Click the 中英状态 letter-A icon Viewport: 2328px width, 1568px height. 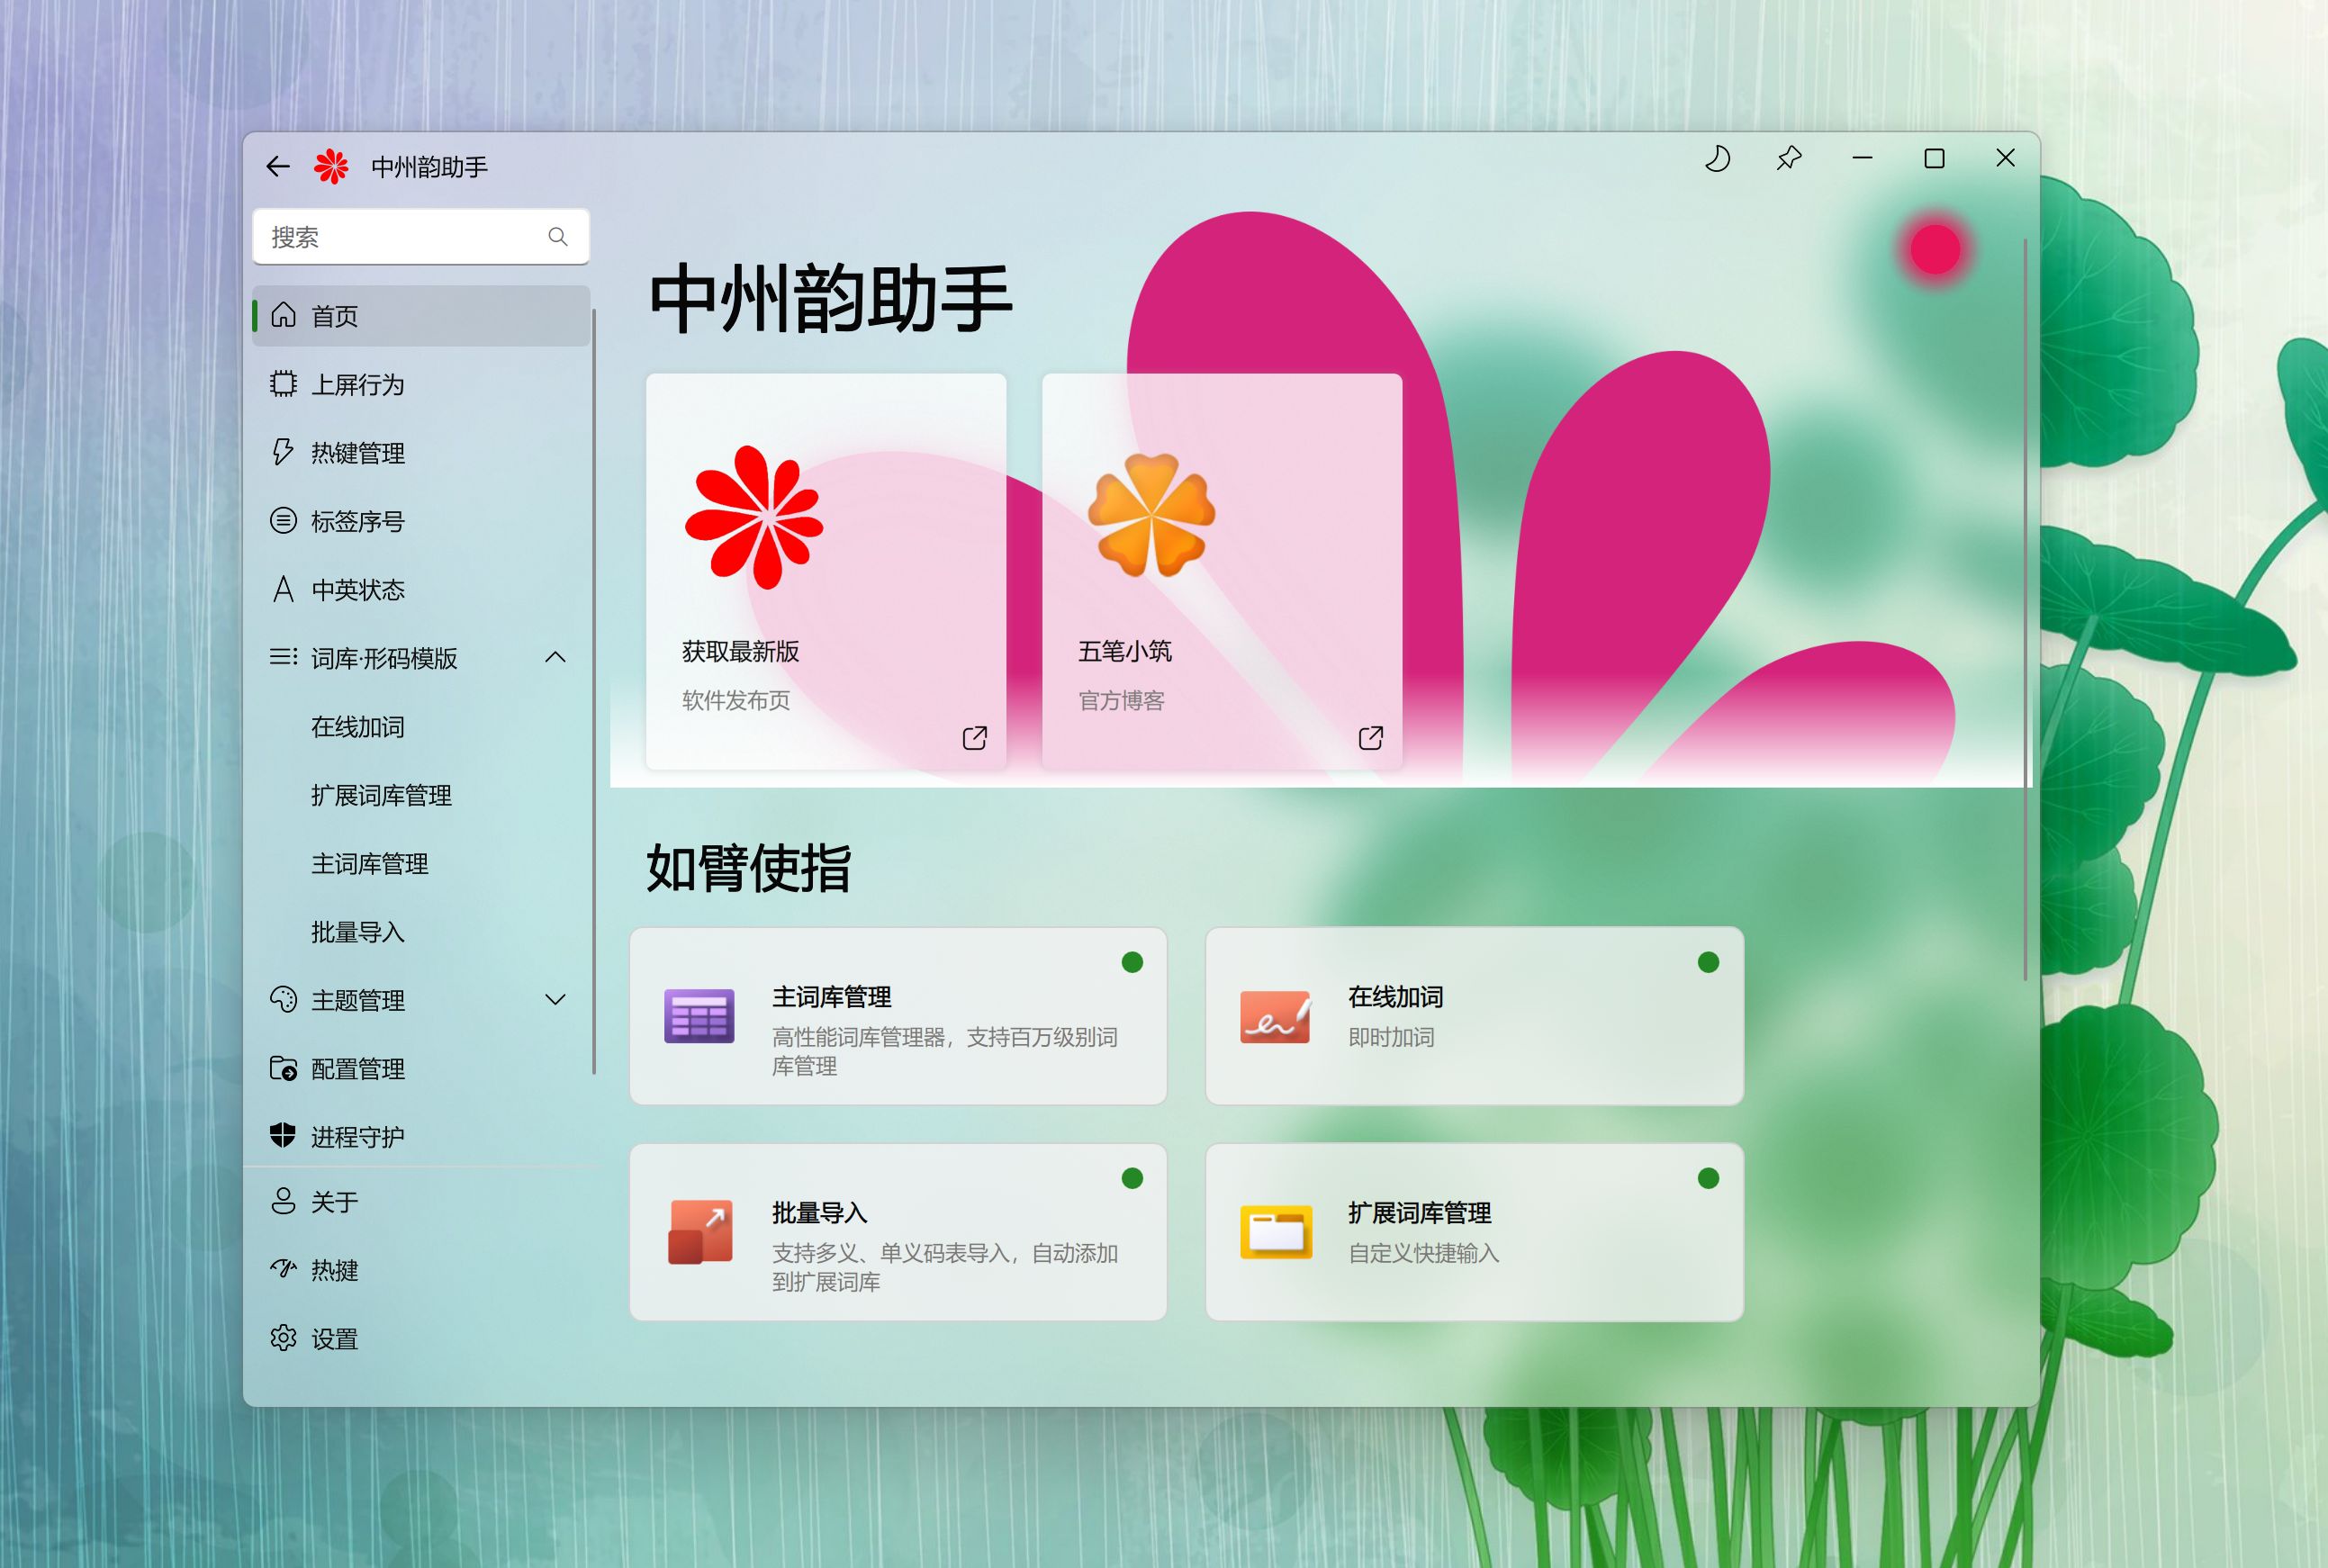coord(283,590)
